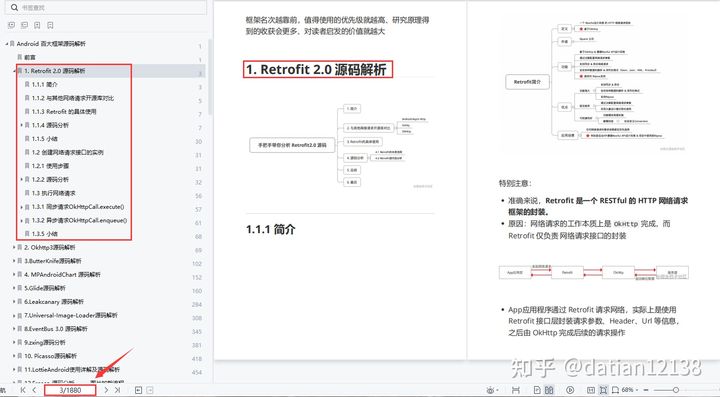Click the fit width icon in status bar
720x397 pixels.
tap(516, 390)
